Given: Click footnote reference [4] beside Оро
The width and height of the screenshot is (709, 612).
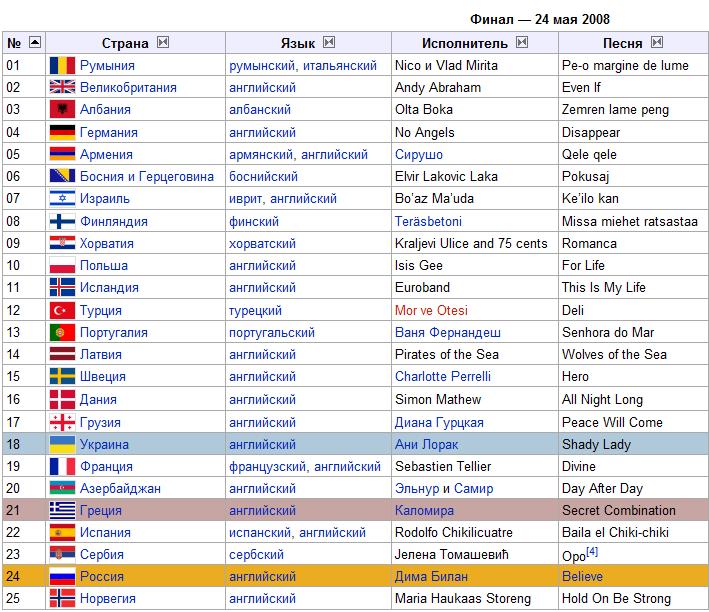Looking at the screenshot, I should point(592,551).
